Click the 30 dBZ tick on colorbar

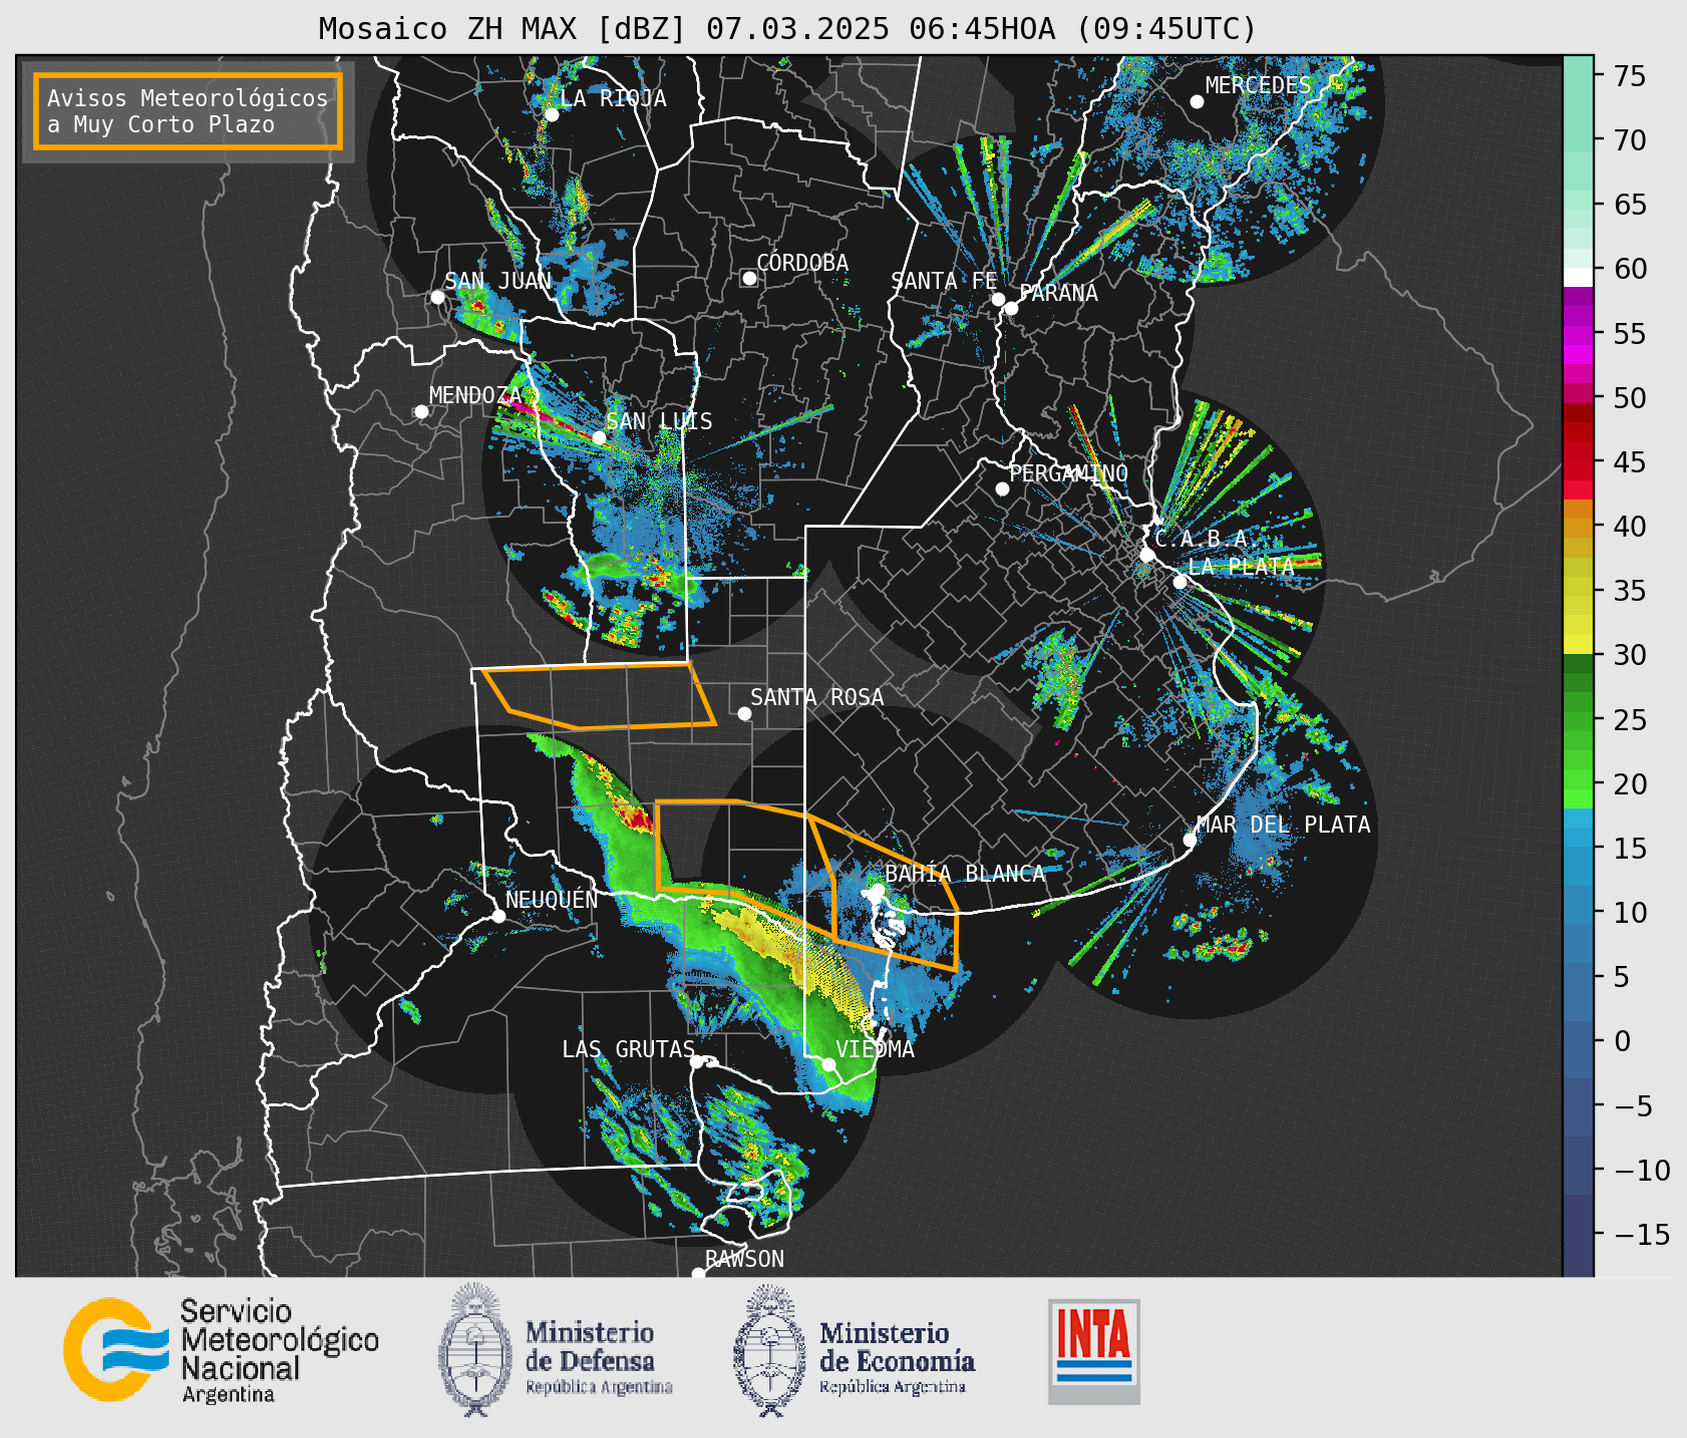point(1630,655)
